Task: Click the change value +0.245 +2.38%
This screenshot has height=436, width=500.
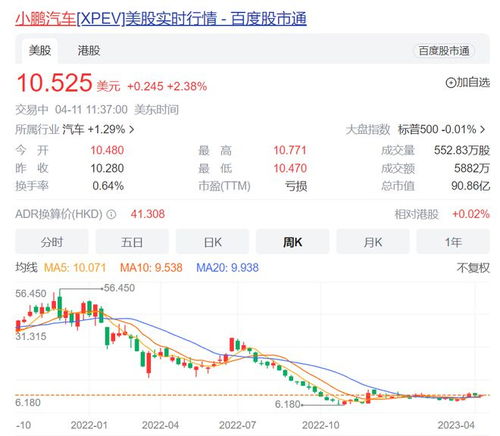Action: 167,87
